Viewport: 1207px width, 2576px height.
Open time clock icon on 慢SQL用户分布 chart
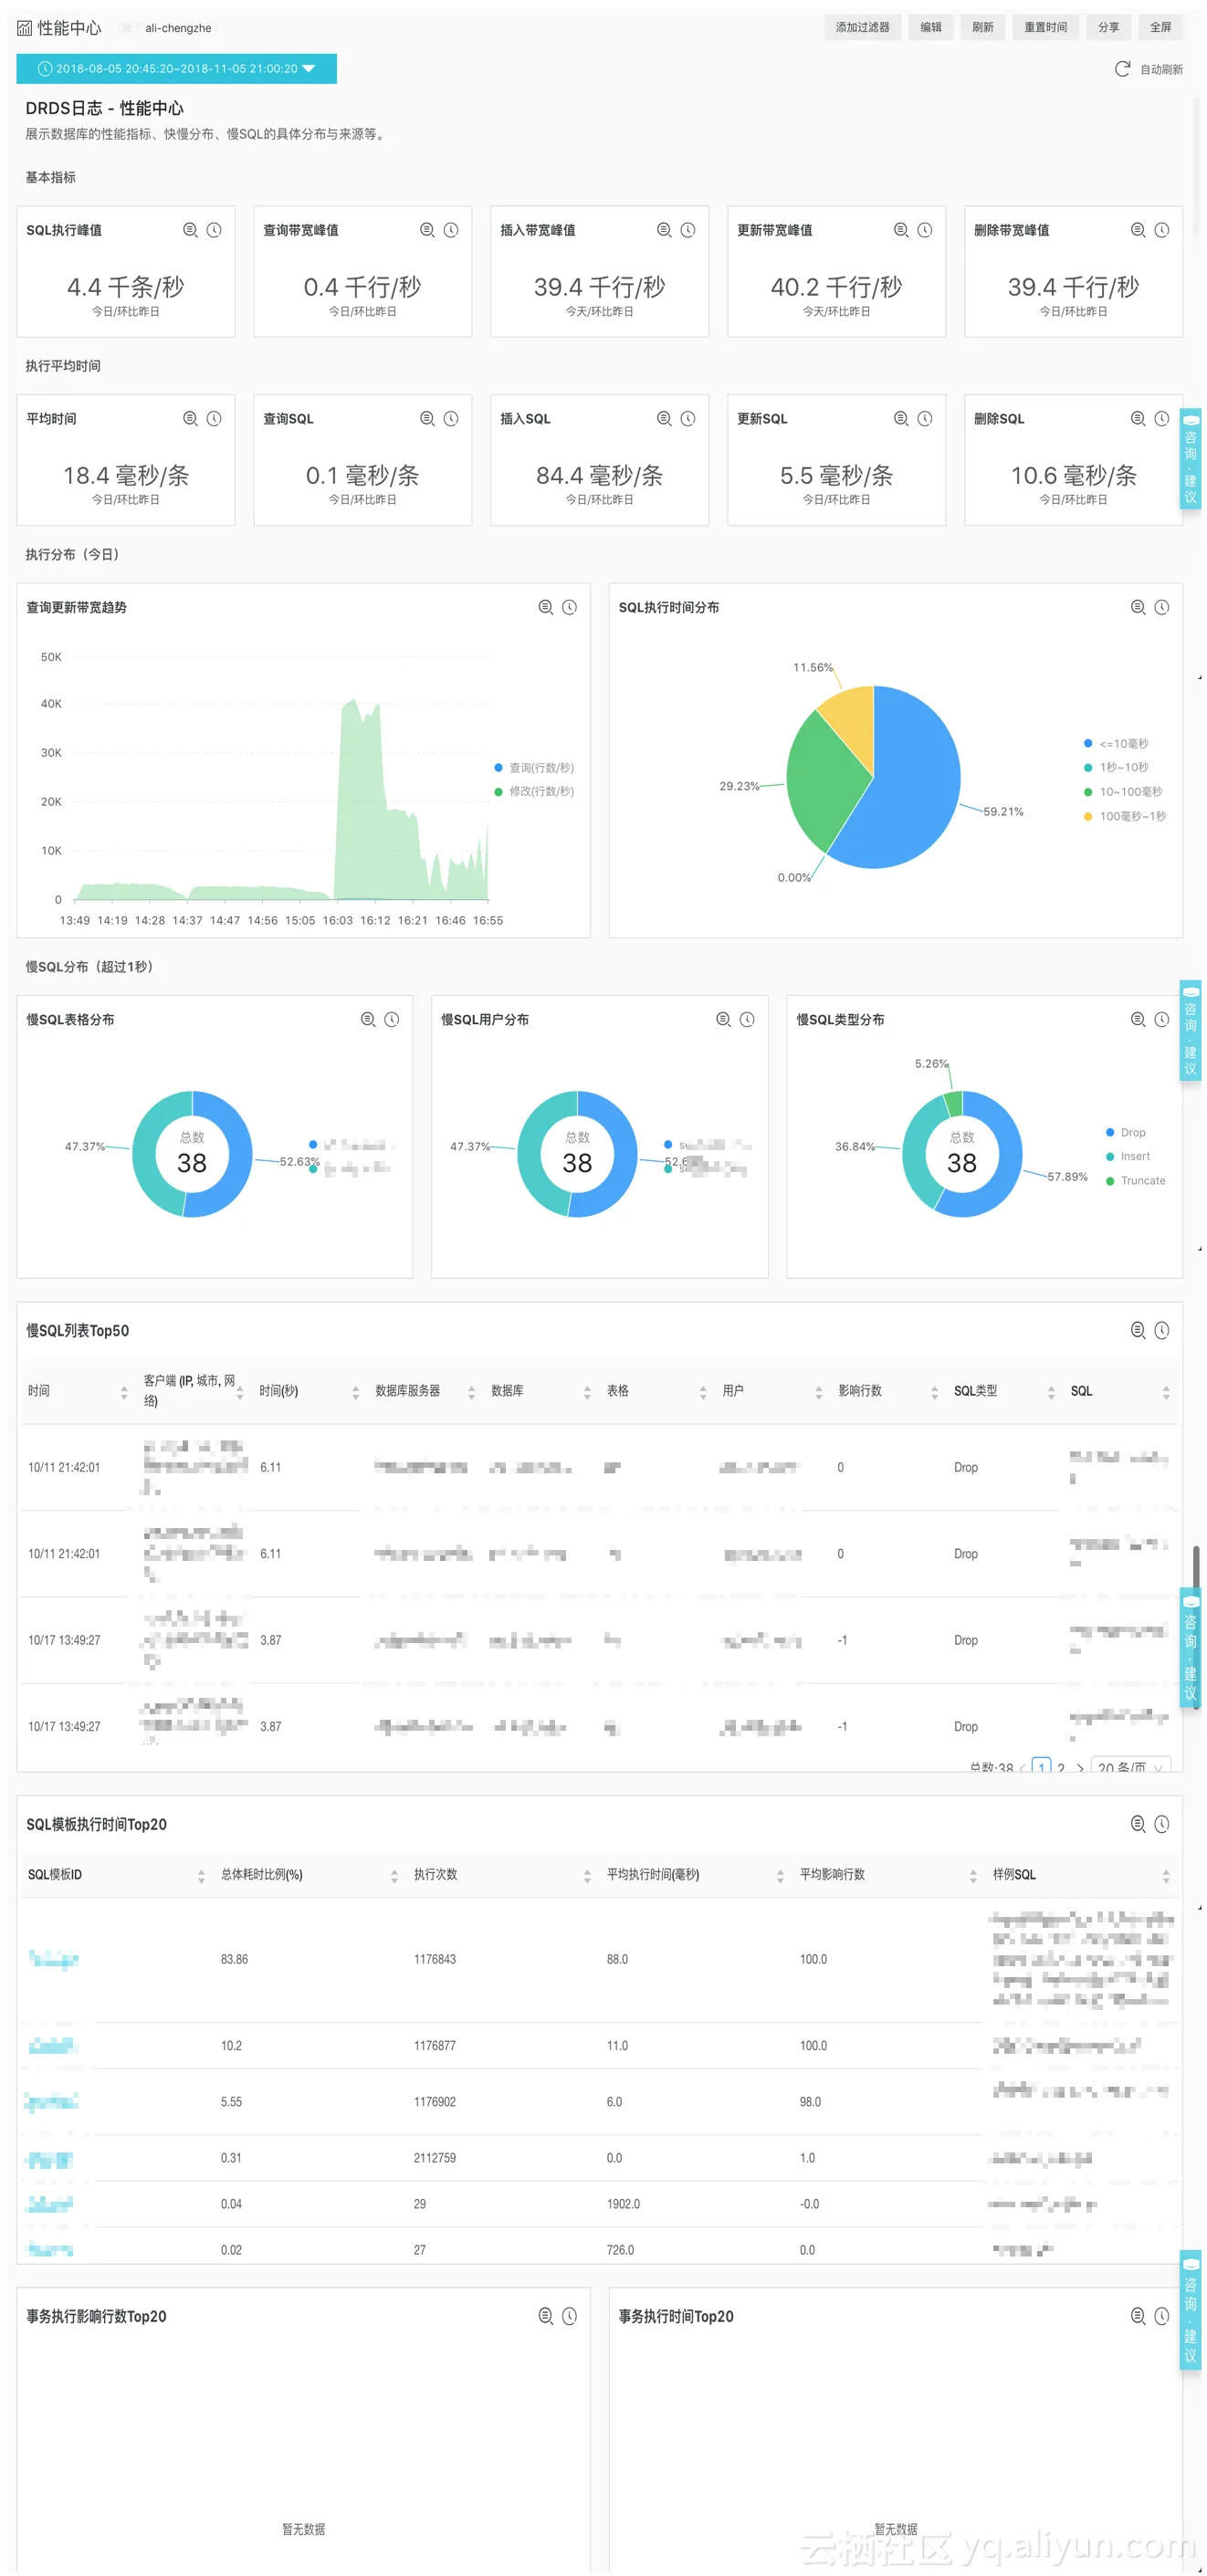coord(747,1019)
